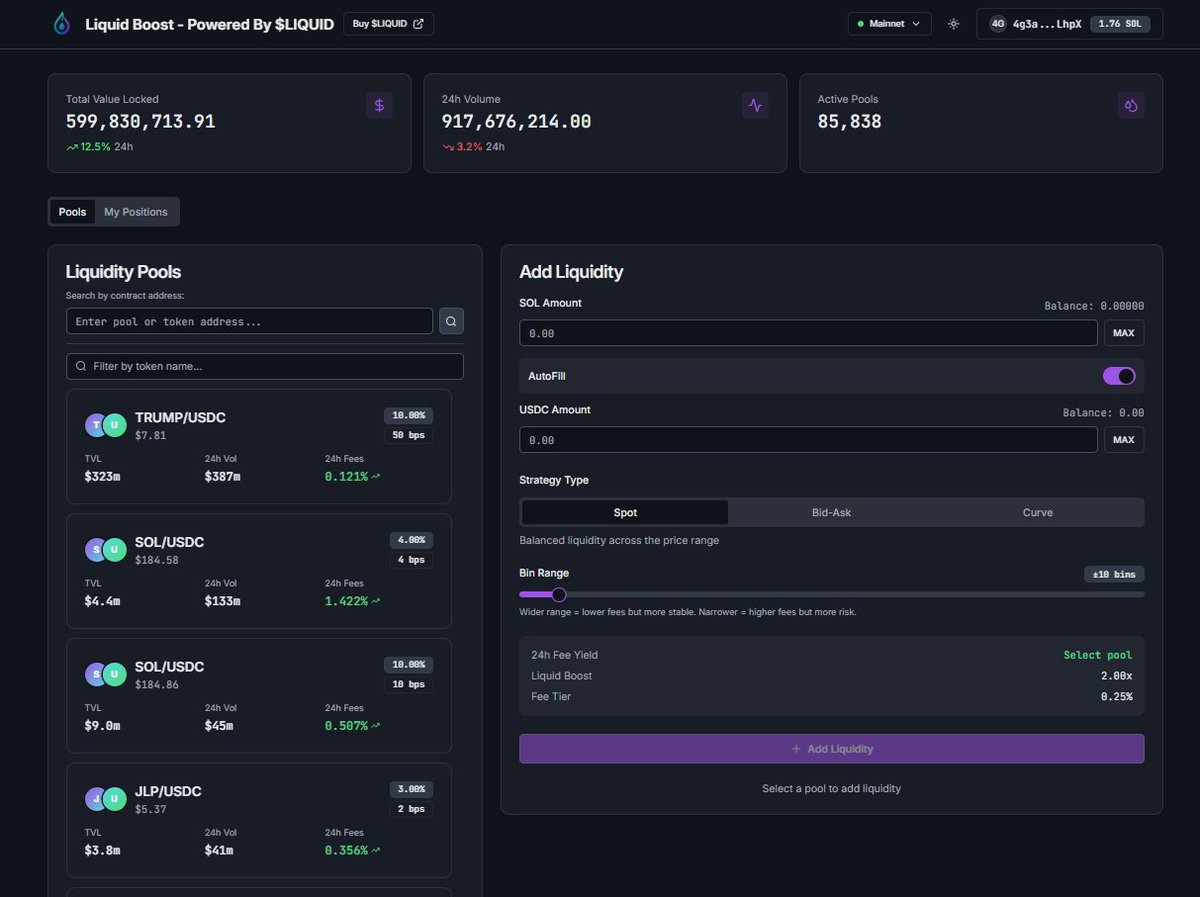Click the $323m TVL of TRUMP/USDC
This screenshot has width=1200, height=897.
(103, 477)
